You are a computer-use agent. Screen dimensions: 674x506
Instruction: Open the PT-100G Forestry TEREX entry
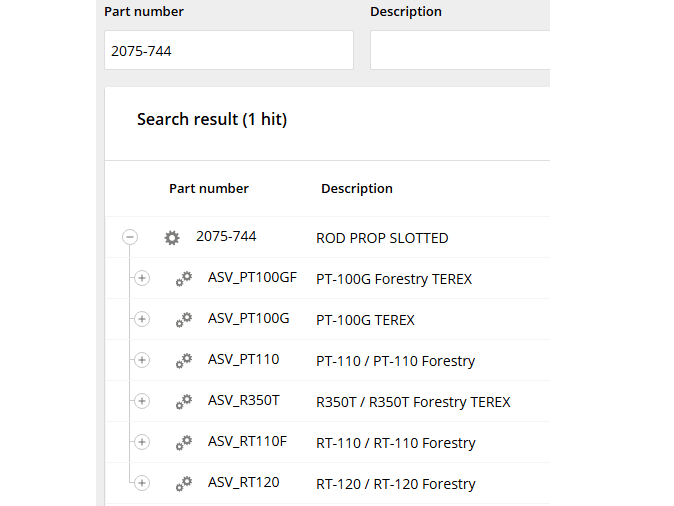click(394, 279)
